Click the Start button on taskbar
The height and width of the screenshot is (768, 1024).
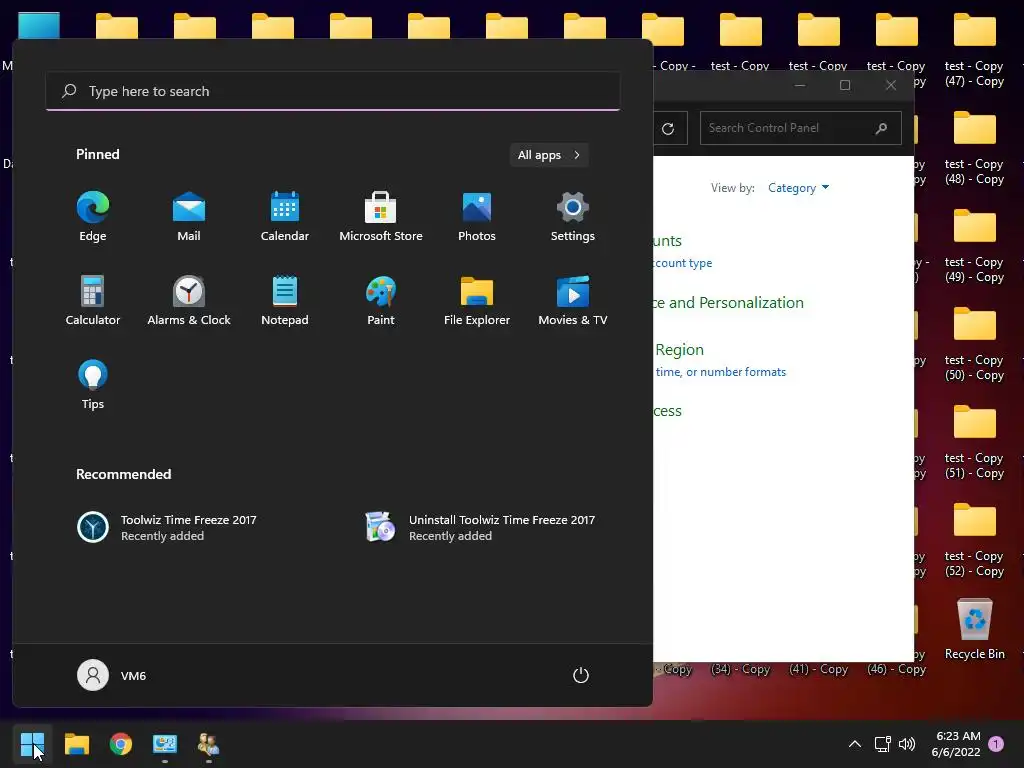click(32, 744)
